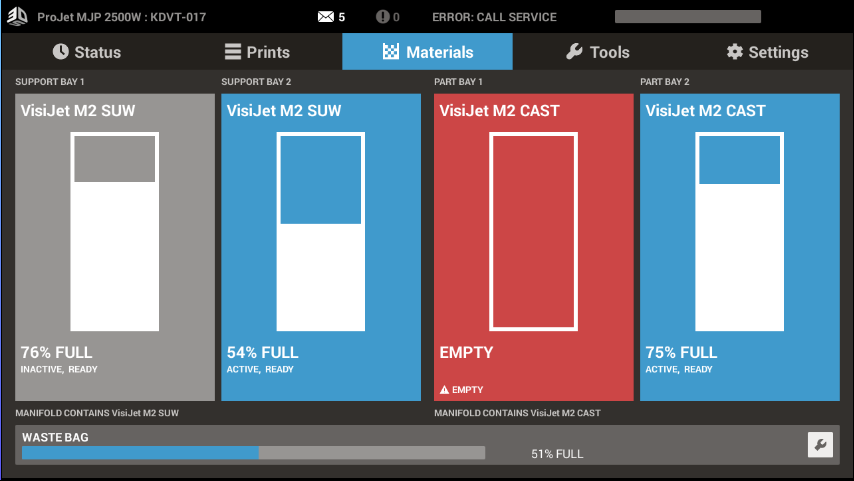Click the waste bag fill progress bar
Image resolution: width=854 pixels, height=481 pixels.
coord(253,453)
